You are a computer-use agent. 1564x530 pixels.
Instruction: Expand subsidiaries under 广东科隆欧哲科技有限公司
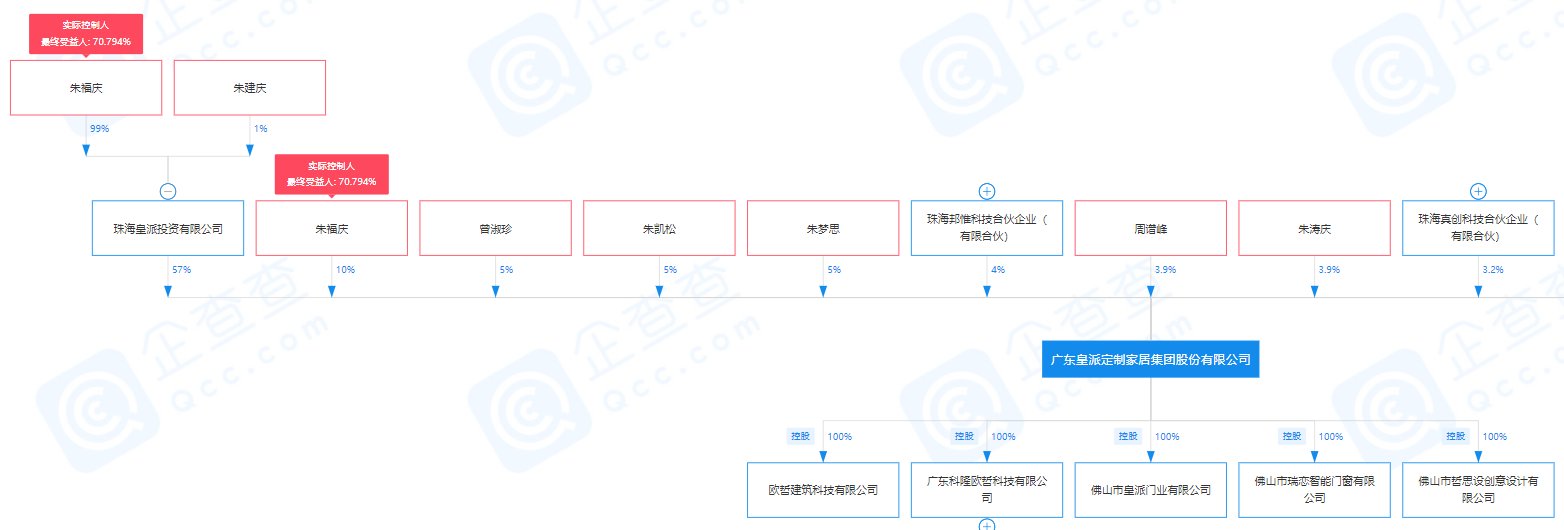coord(987,525)
